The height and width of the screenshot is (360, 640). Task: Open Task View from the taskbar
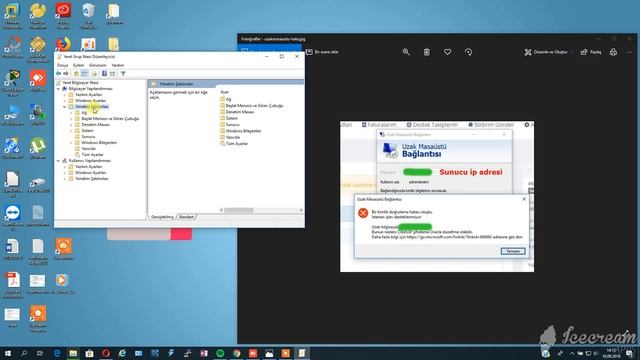coord(40,353)
